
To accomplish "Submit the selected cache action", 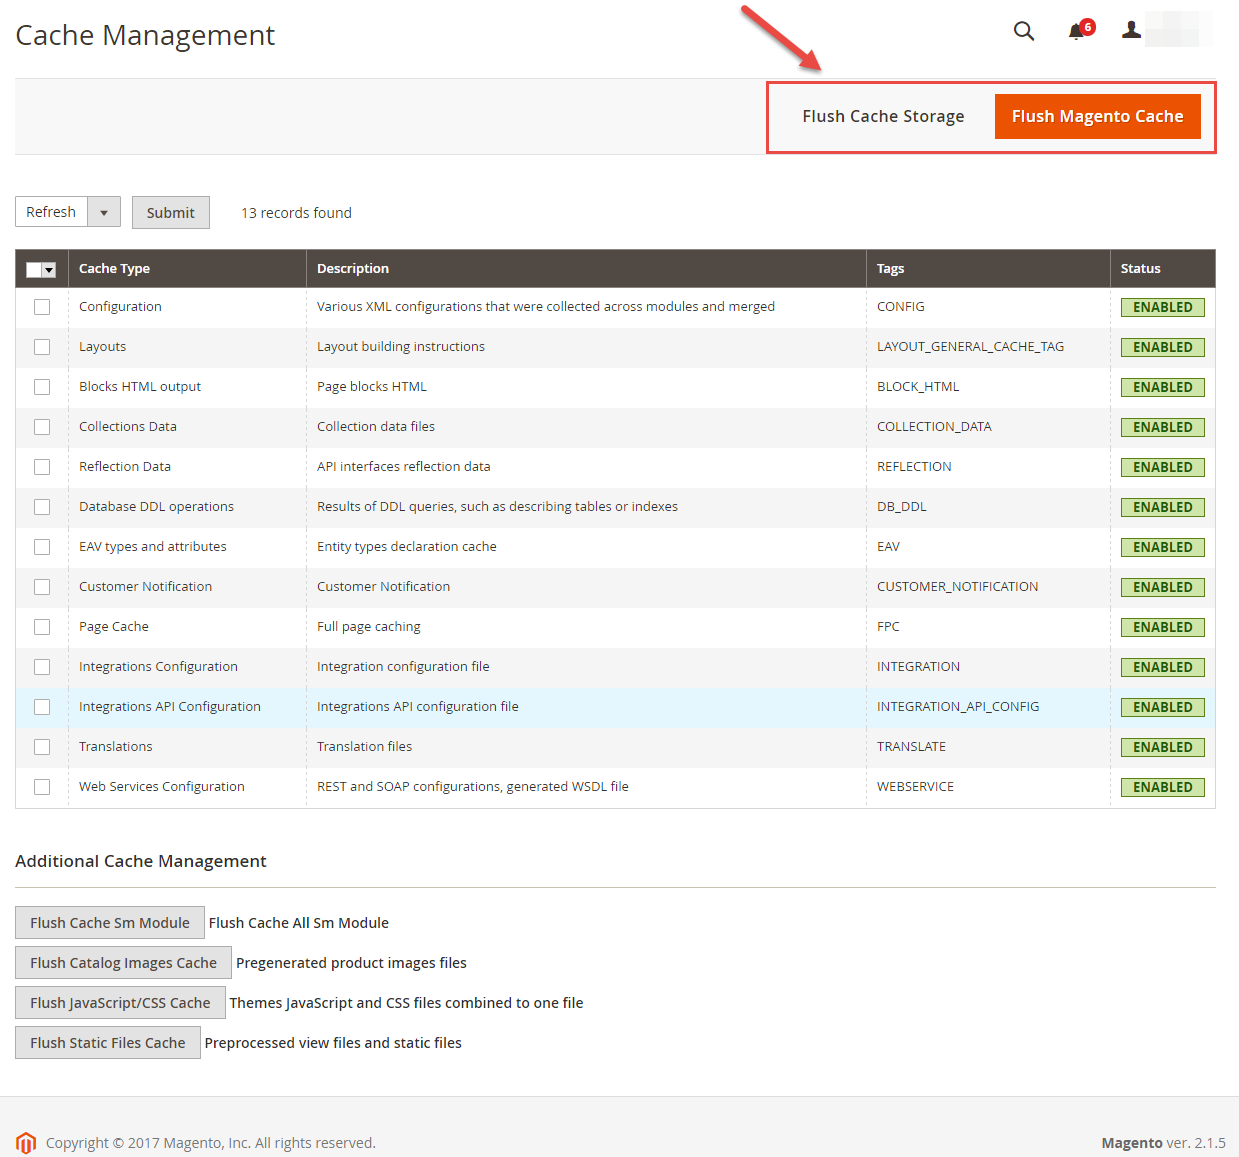I will [171, 213].
